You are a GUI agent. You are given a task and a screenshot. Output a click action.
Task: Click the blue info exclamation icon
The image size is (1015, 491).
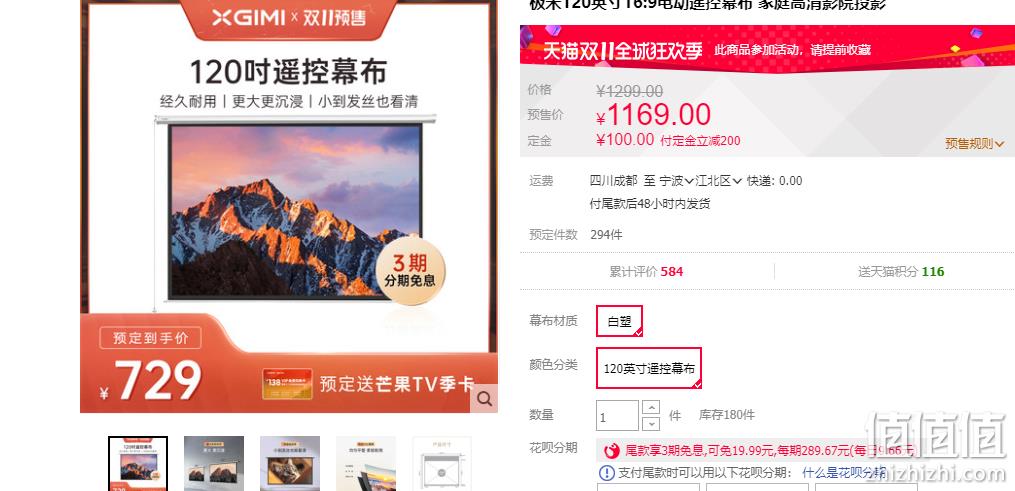(x=607, y=473)
